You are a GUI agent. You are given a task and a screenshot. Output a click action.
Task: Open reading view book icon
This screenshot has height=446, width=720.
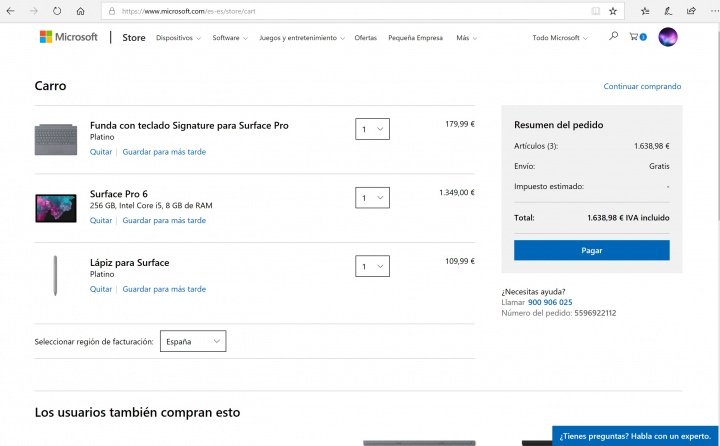point(596,11)
